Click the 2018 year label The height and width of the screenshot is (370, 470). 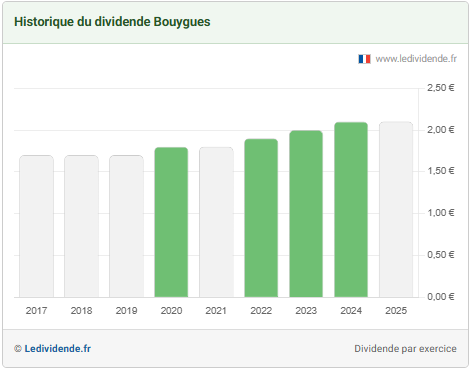pyautogui.click(x=81, y=311)
